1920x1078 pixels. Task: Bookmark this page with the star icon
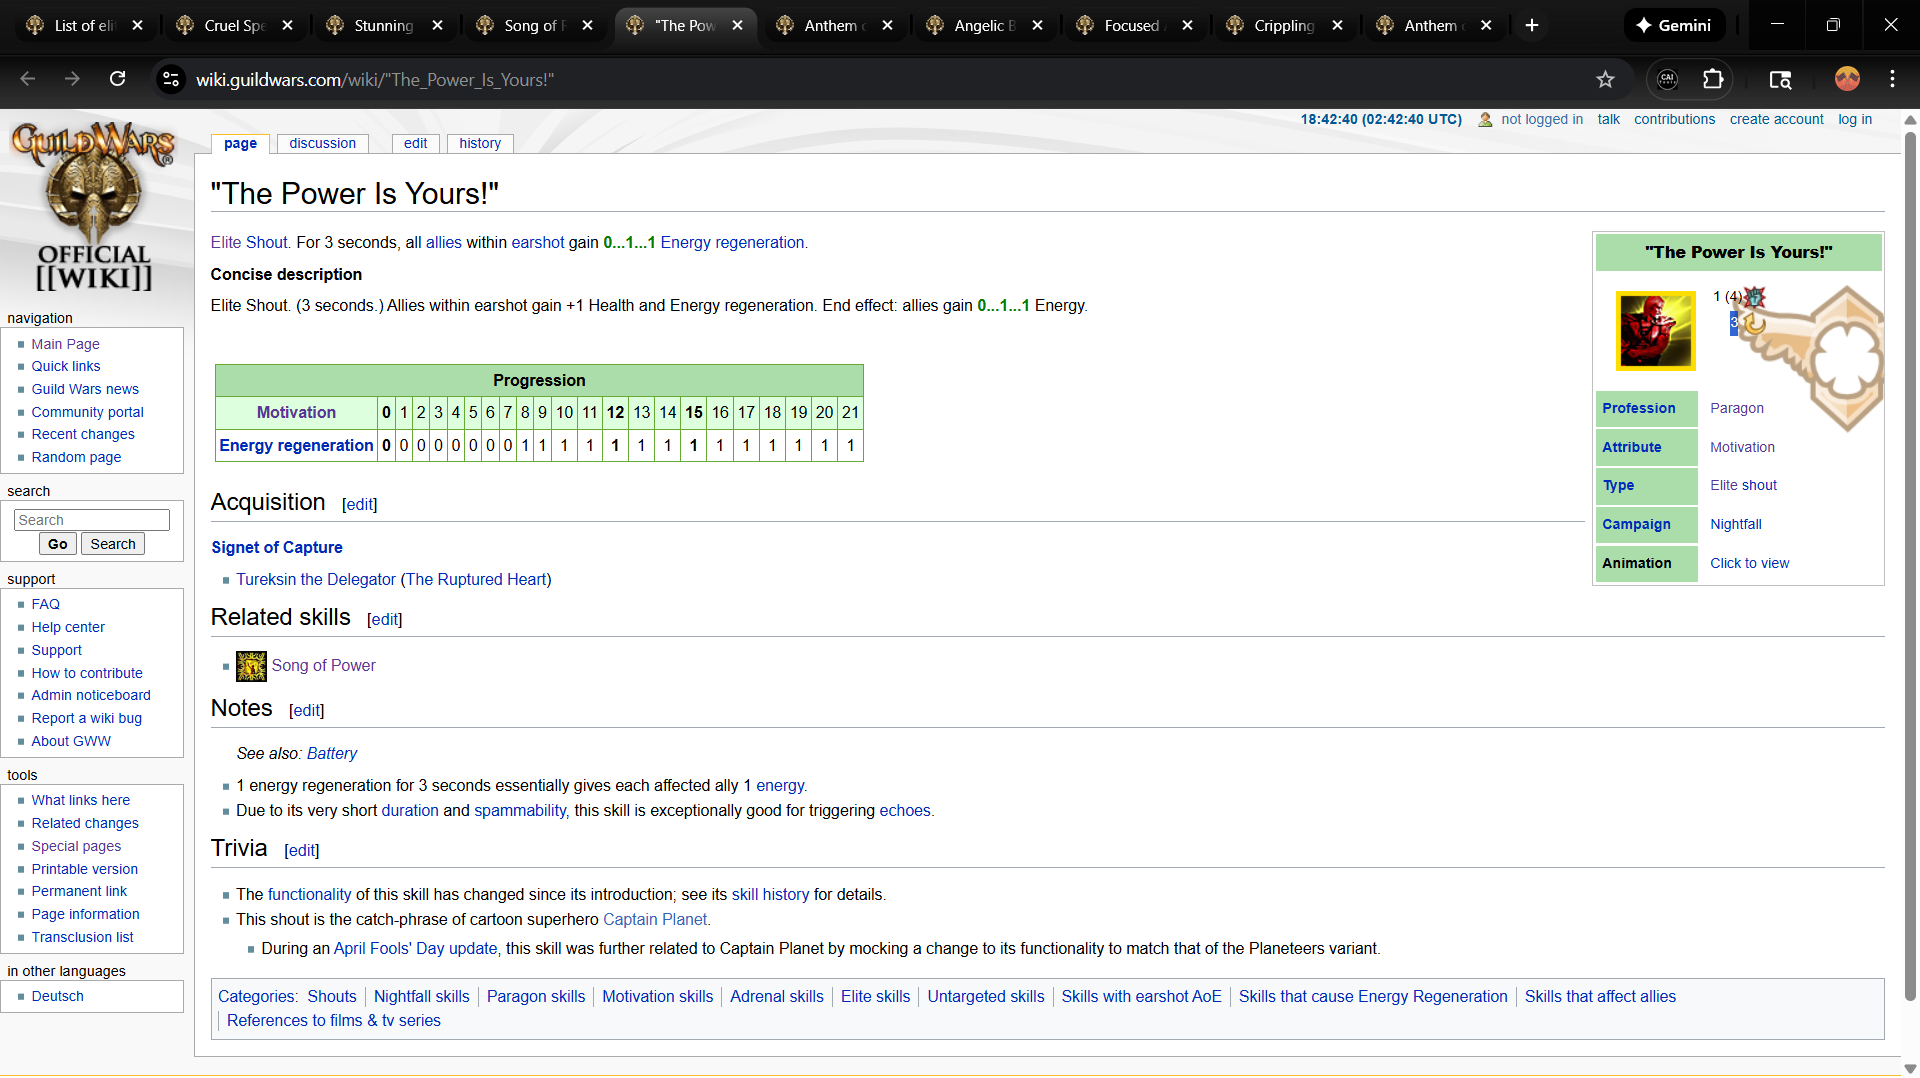(1605, 79)
